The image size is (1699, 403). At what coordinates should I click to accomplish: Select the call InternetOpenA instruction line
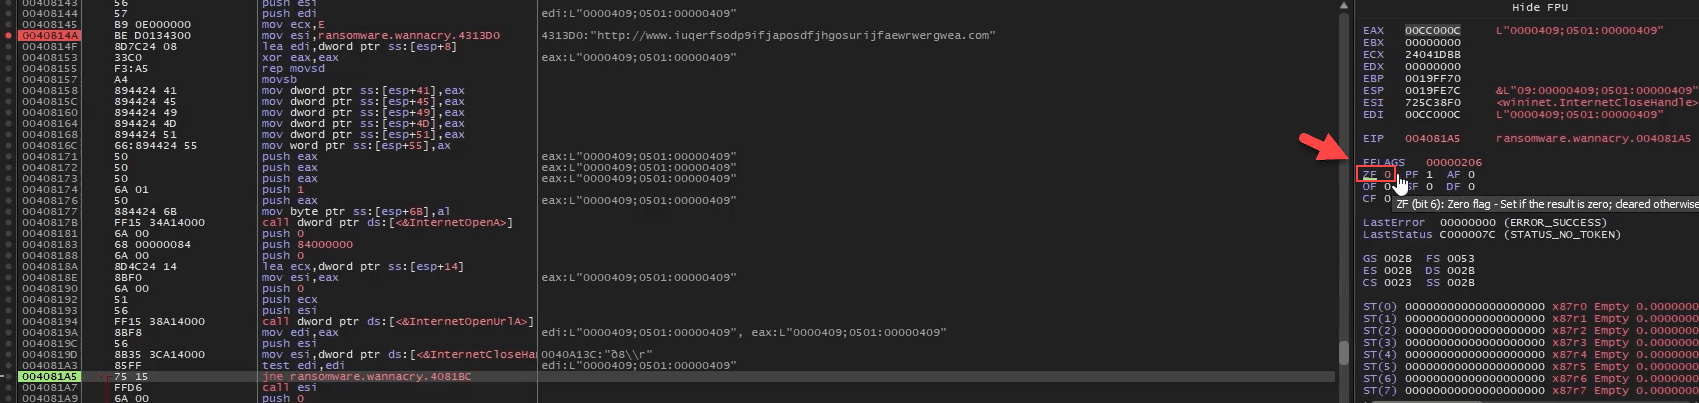pyautogui.click(x=387, y=223)
